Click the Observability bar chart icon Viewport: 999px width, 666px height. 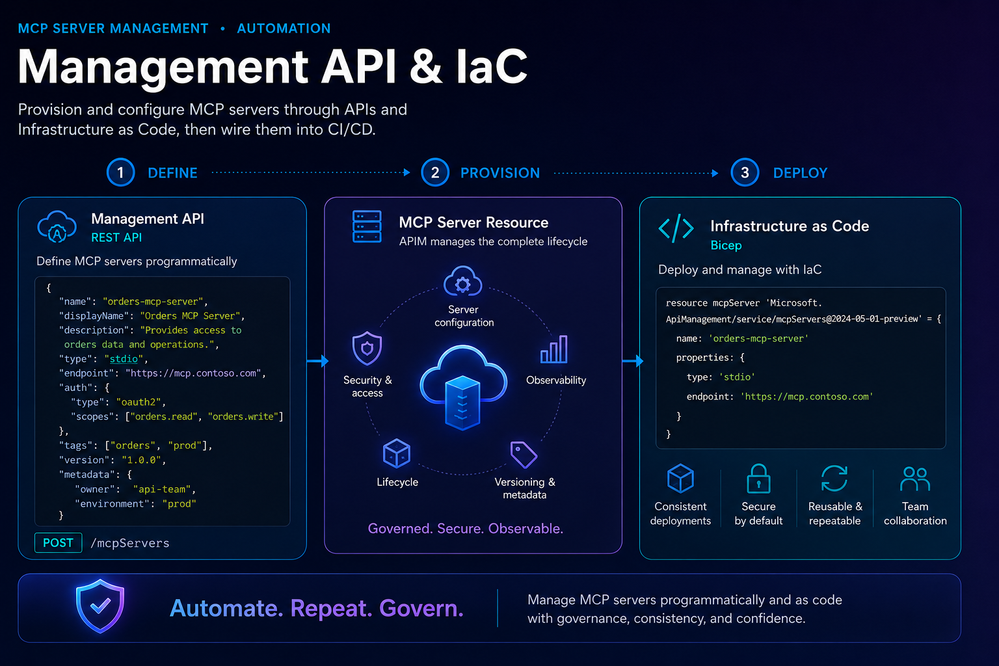554,349
